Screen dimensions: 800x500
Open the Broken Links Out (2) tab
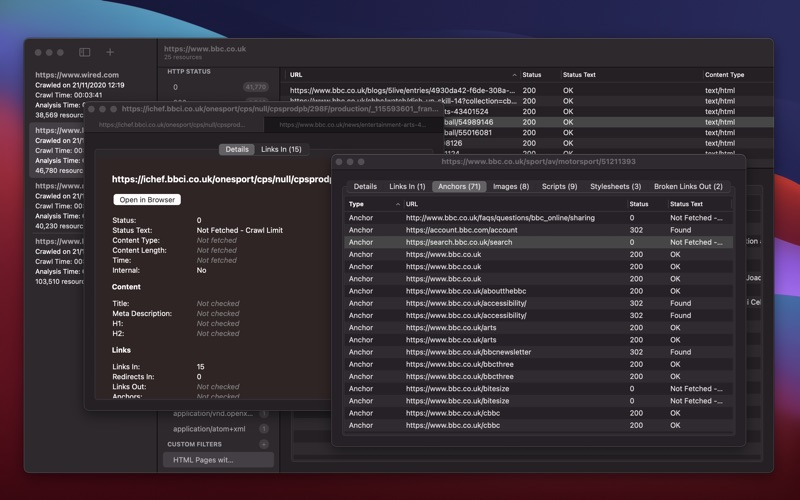(688, 186)
